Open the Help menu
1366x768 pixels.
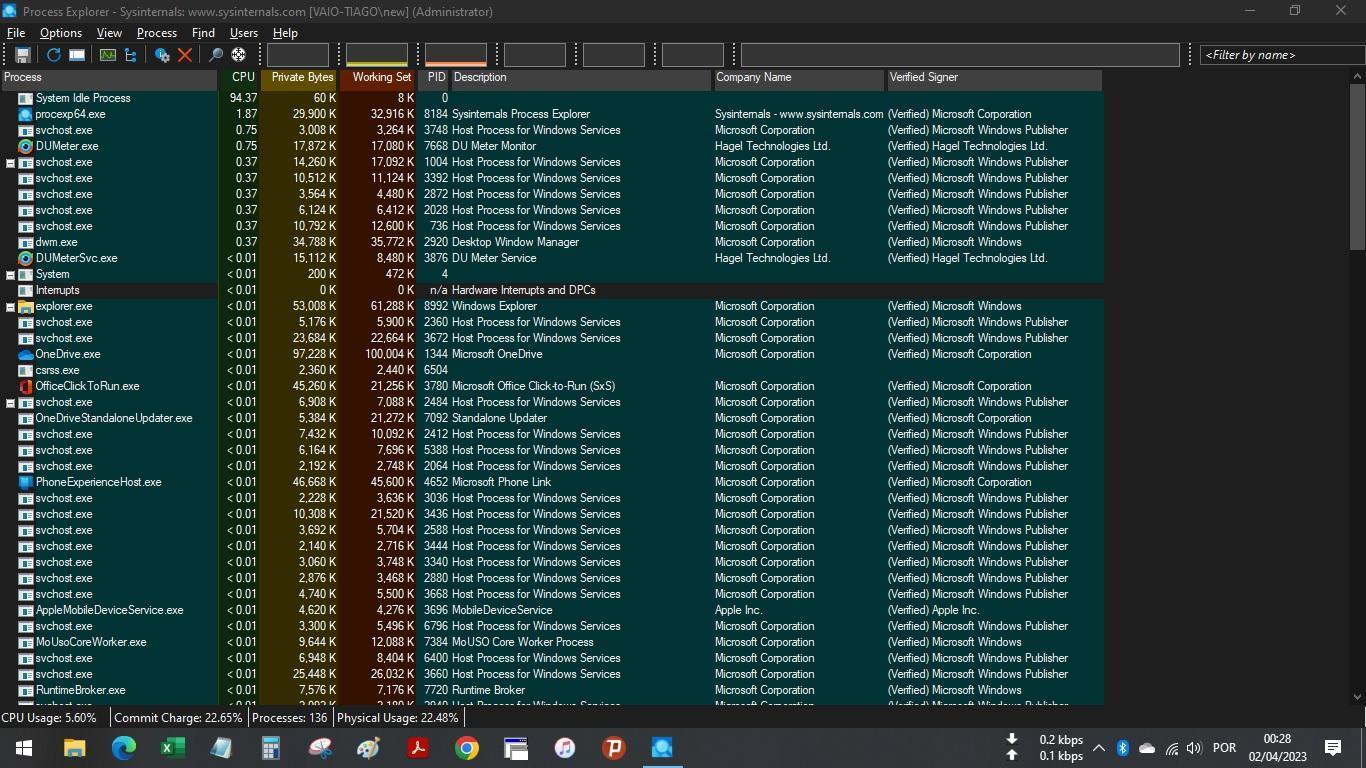pyautogui.click(x=285, y=33)
